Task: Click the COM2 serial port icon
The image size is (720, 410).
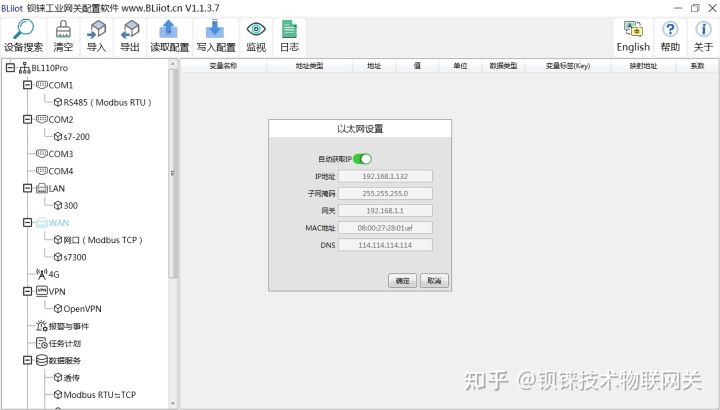Action: [x=42, y=119]
